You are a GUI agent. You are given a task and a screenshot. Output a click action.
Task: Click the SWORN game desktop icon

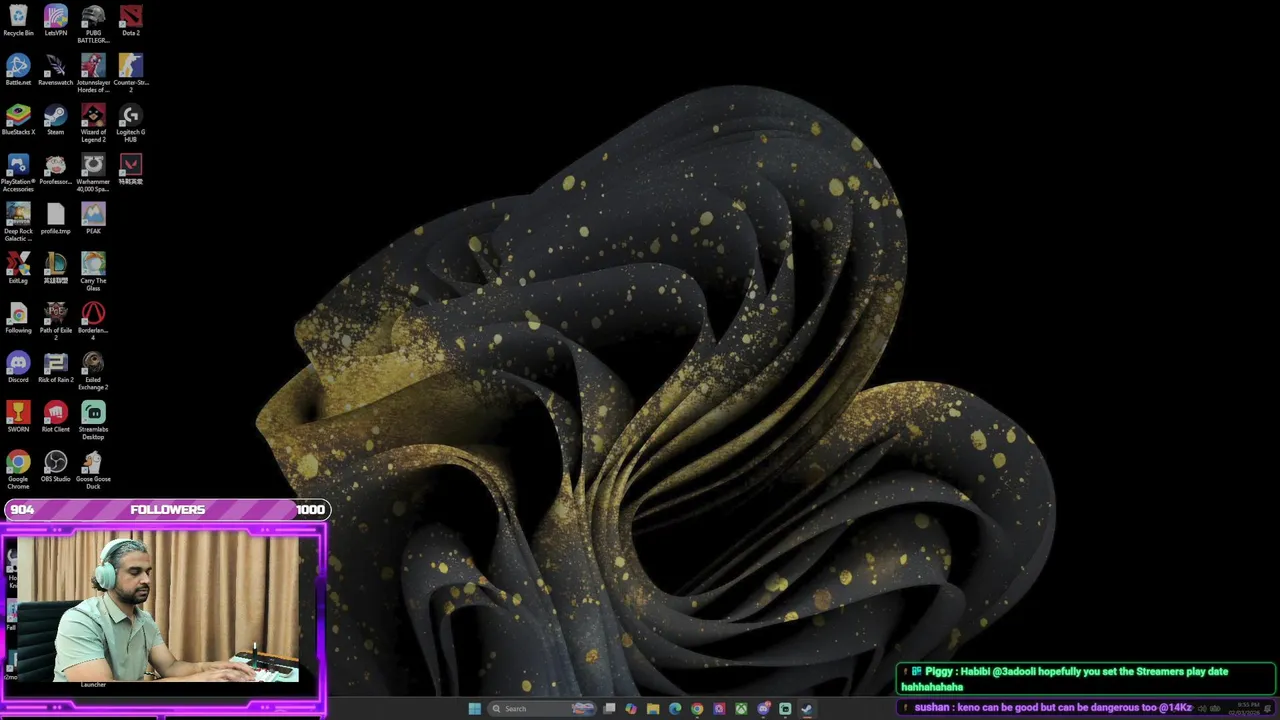18,417
